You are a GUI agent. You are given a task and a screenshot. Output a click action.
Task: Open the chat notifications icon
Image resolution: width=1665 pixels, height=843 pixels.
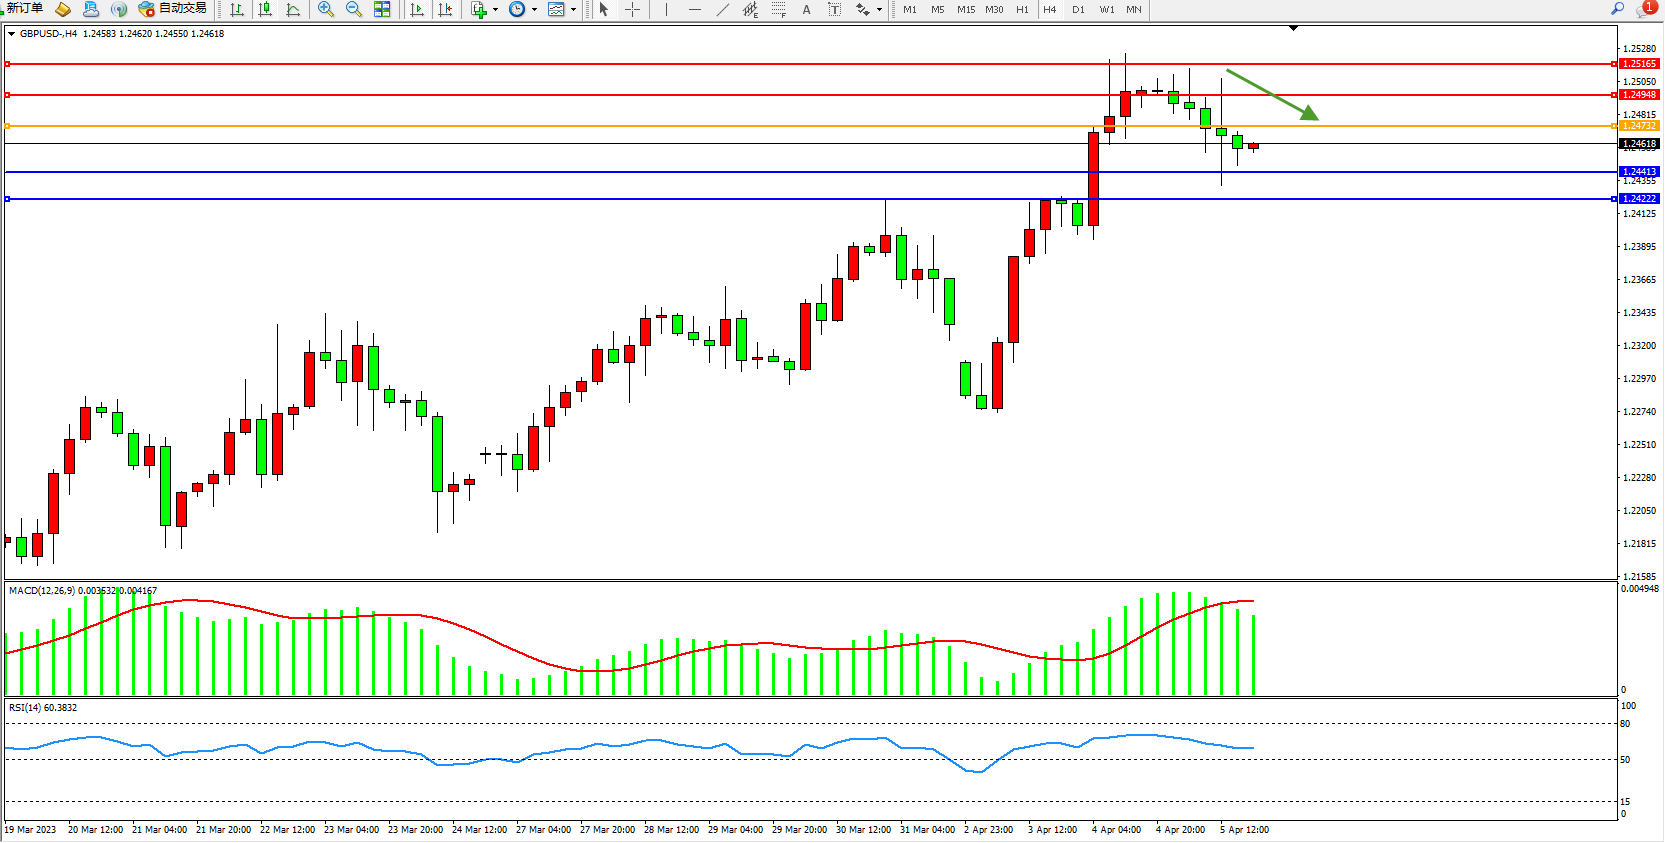click(x=1645, y=9)
